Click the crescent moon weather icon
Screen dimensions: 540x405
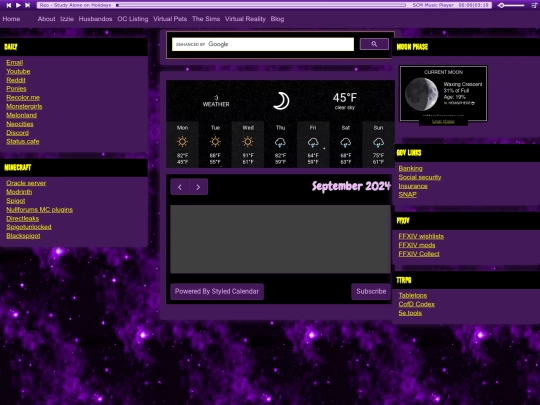[x=281, y=101]
